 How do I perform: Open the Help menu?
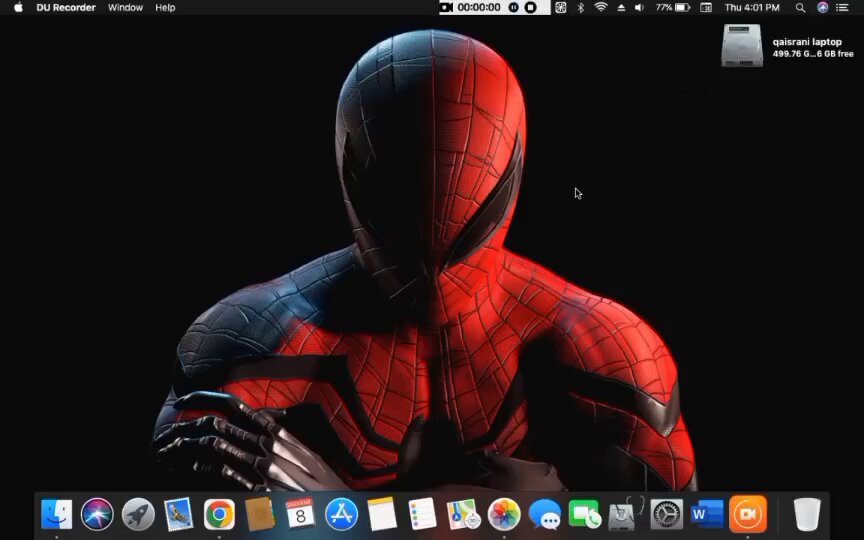click(165, 8)
